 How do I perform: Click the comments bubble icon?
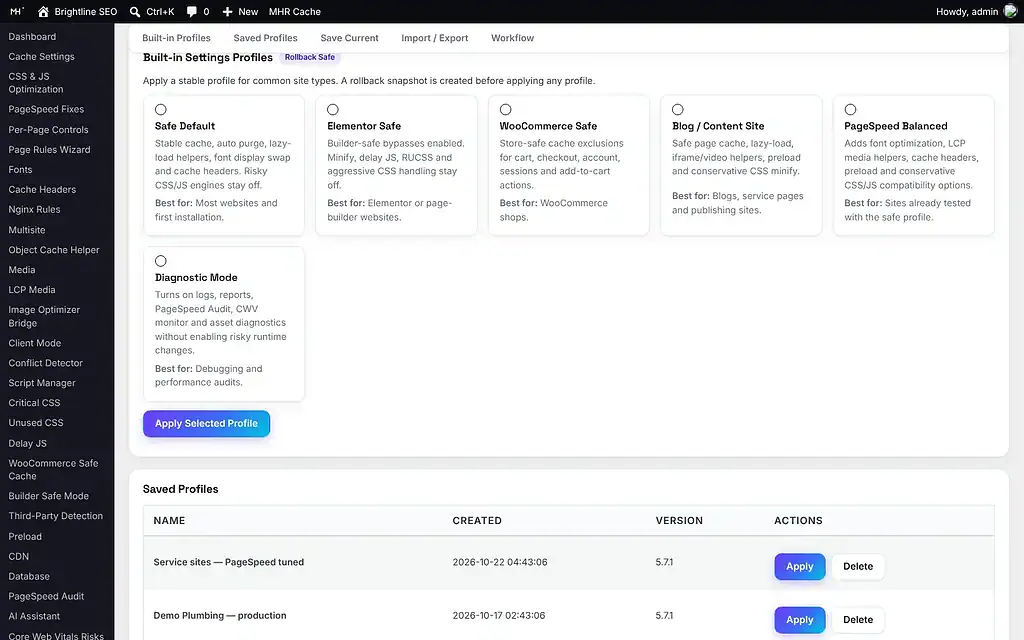(x=191, y=12)
